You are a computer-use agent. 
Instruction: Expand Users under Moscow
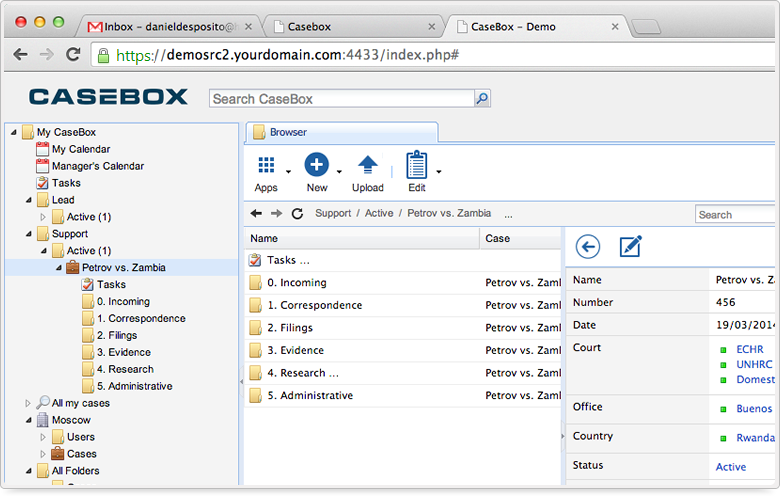tap(43, 437)
